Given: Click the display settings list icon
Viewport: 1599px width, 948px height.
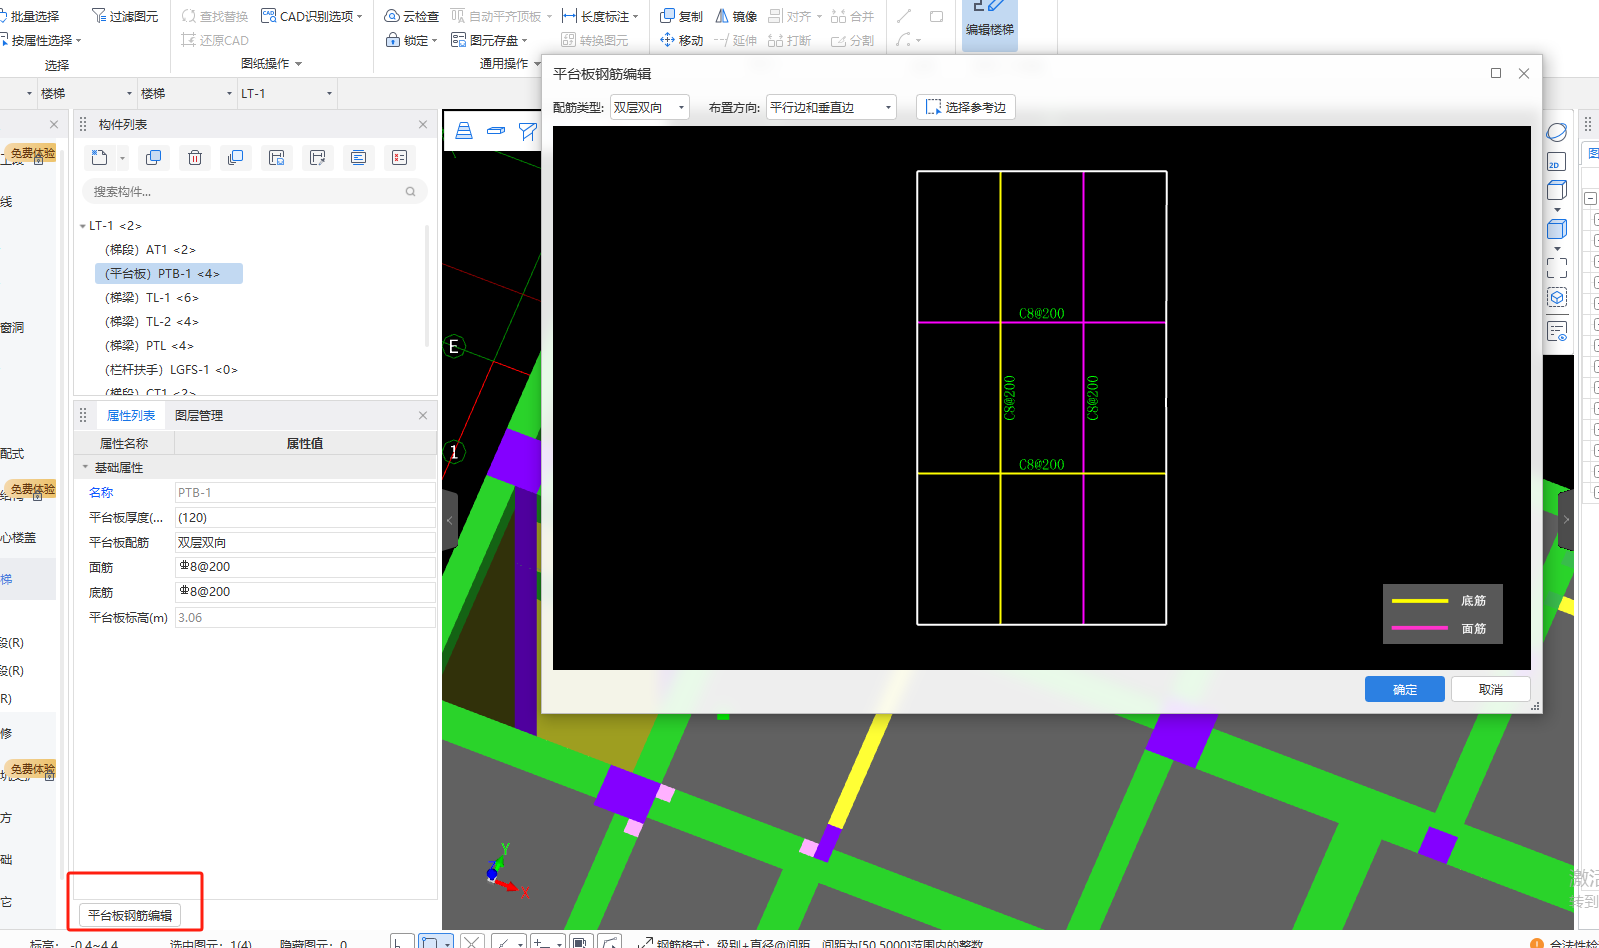Looking at the screenshot, I should coord(1557,331).
